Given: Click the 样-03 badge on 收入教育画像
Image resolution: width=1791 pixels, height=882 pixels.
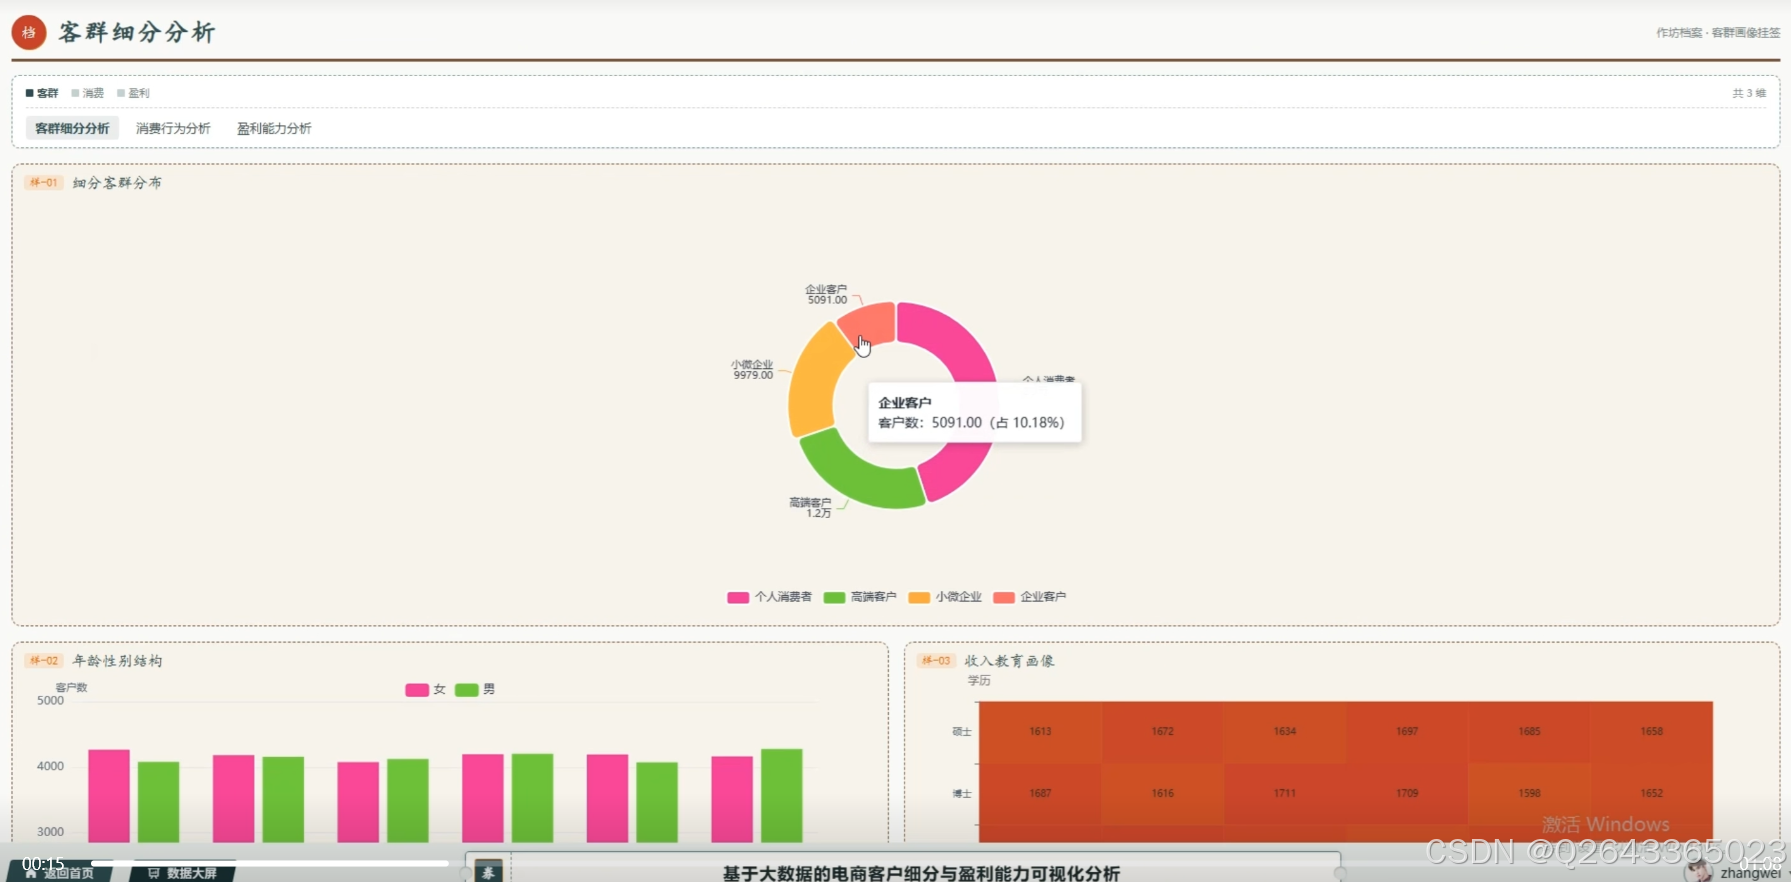Looking at the screenshot, I should point(936,661).
